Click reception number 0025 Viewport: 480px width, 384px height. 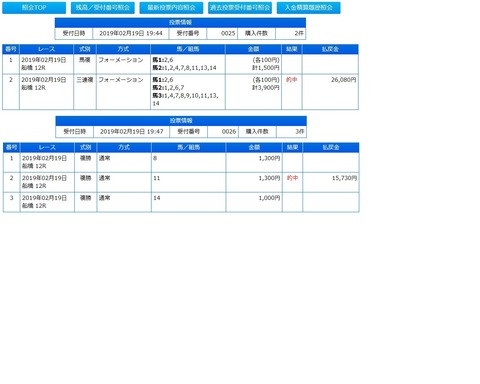point(228,33)
